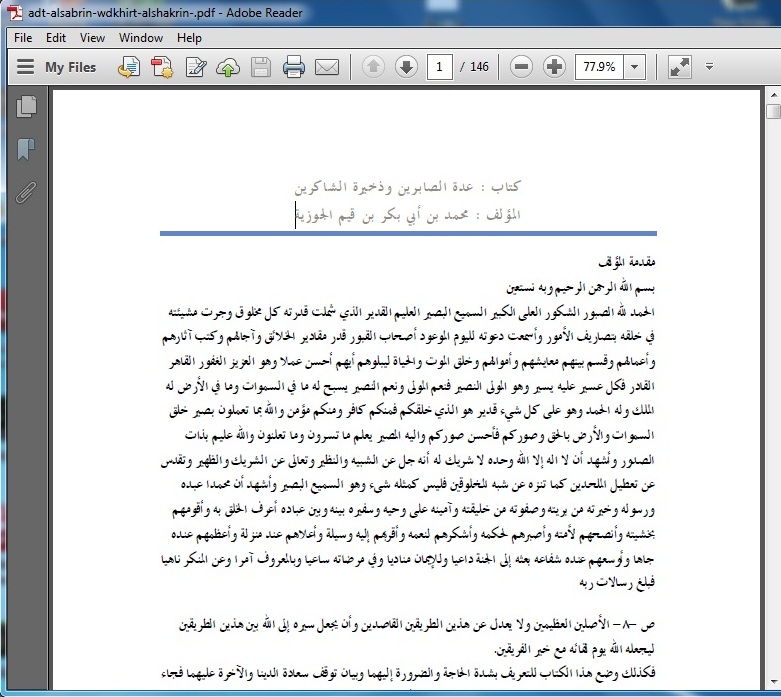Go to the next page arrow
The height and width of the screenshot is (697, 781).
point(405,67)
